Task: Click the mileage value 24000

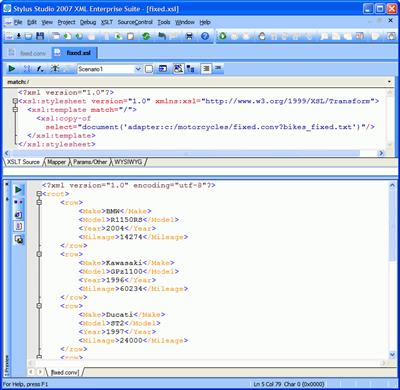Action: coord(131,340)
